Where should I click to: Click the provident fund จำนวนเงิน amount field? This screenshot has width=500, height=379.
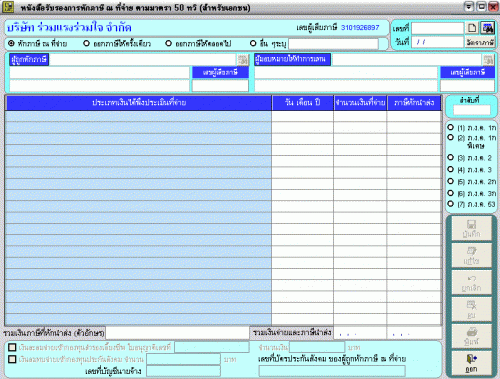coord(317,347)
